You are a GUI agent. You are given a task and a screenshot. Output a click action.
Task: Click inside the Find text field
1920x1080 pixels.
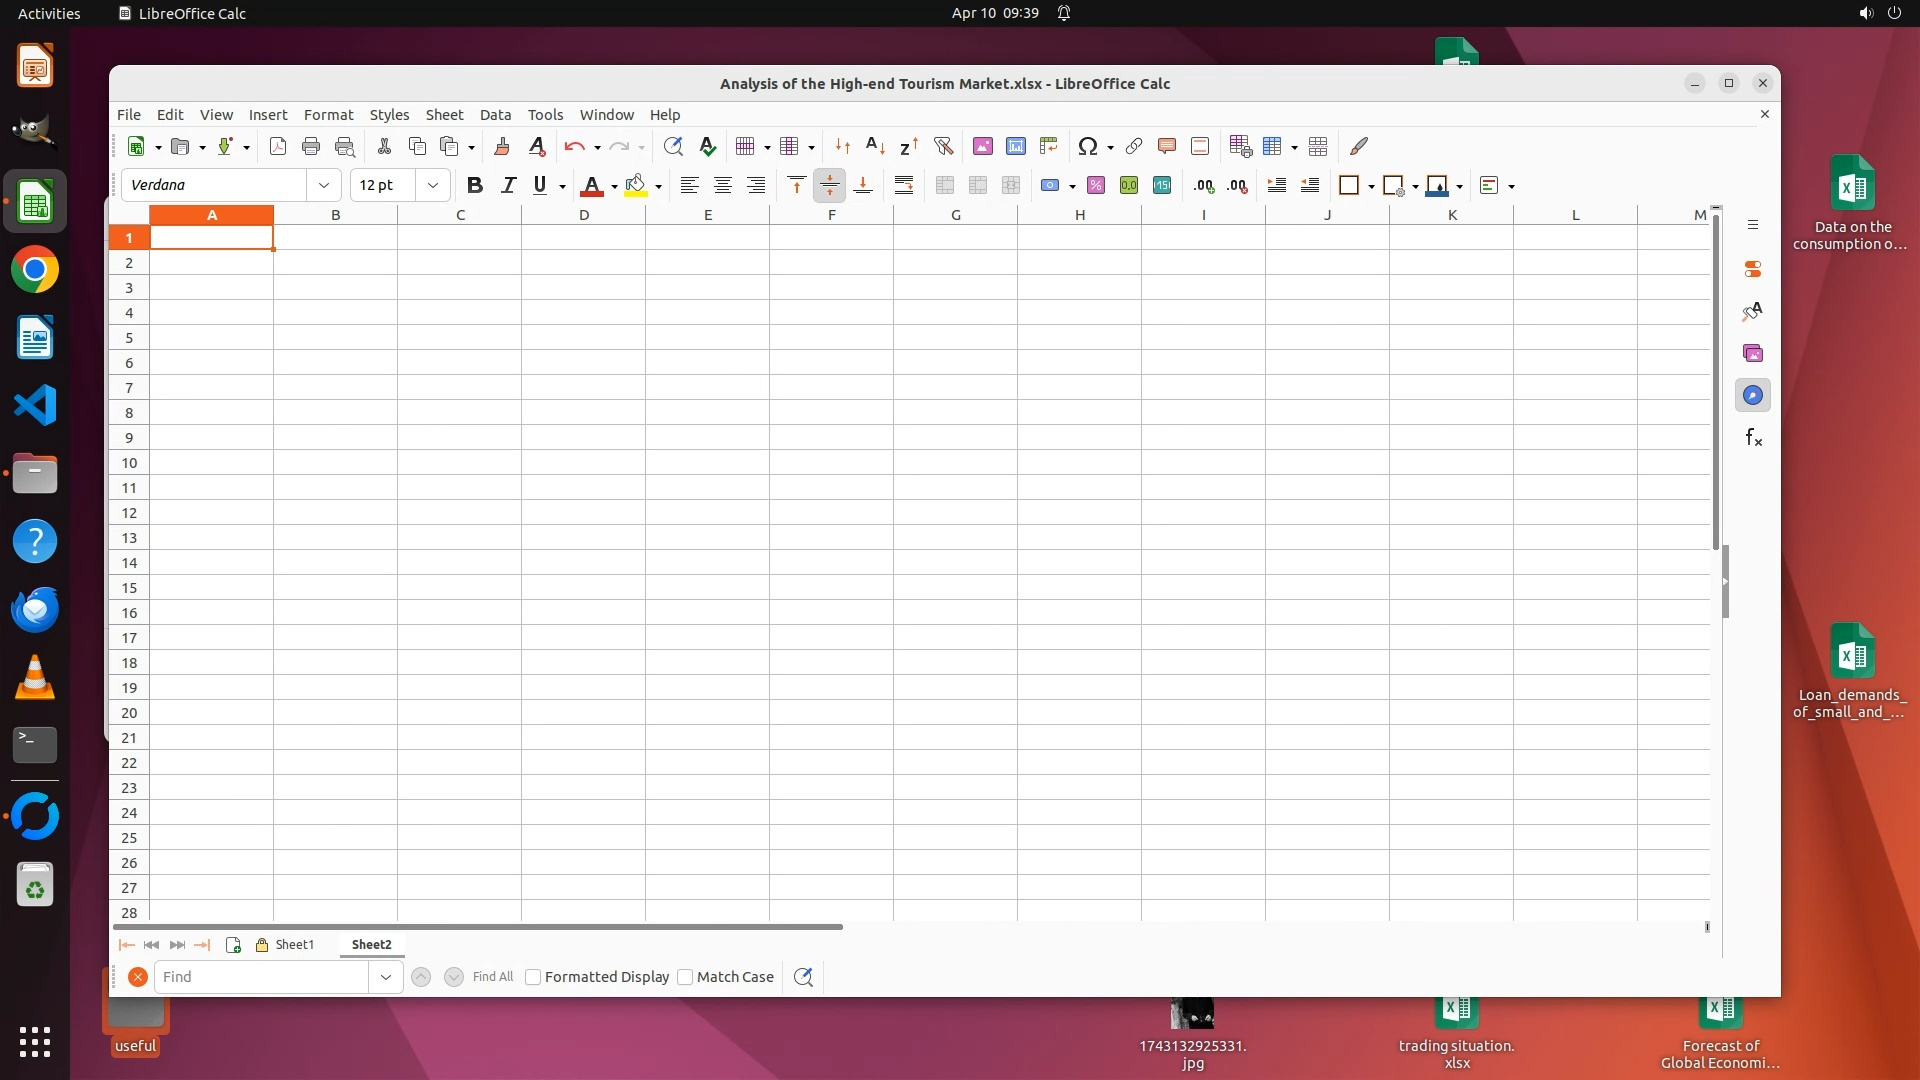pos(262,977)
